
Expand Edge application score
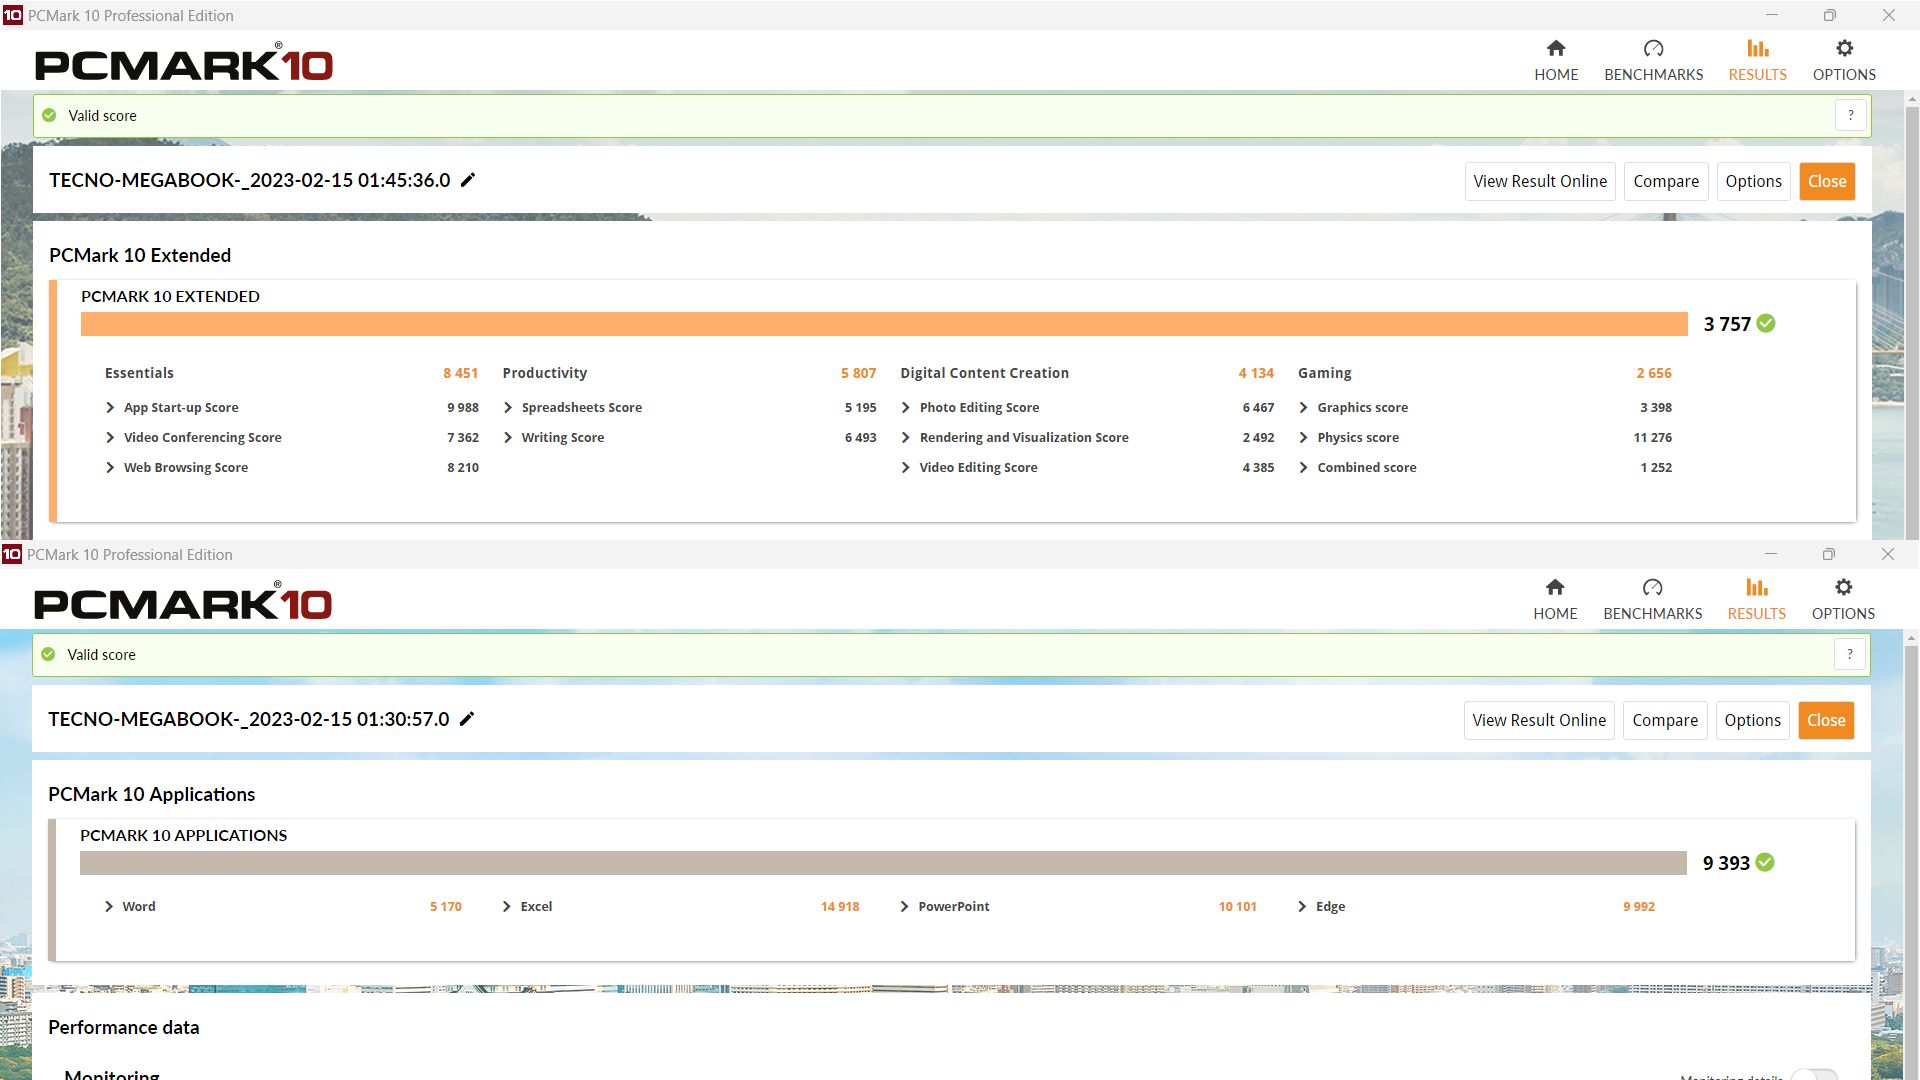(x=1301, y=906)
